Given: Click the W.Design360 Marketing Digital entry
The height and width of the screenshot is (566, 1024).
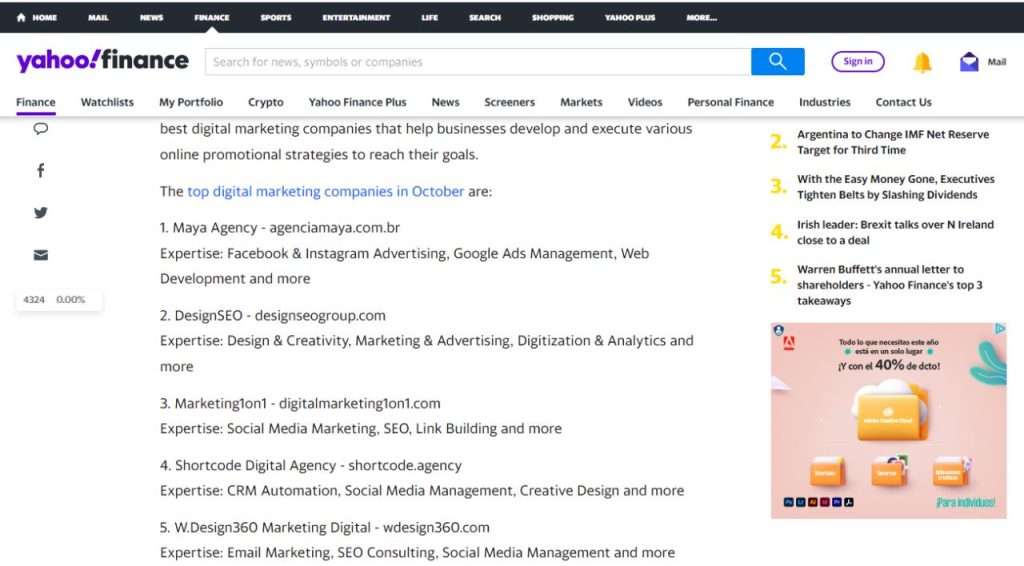Looking at the screenshot, I should click(325, 527).
